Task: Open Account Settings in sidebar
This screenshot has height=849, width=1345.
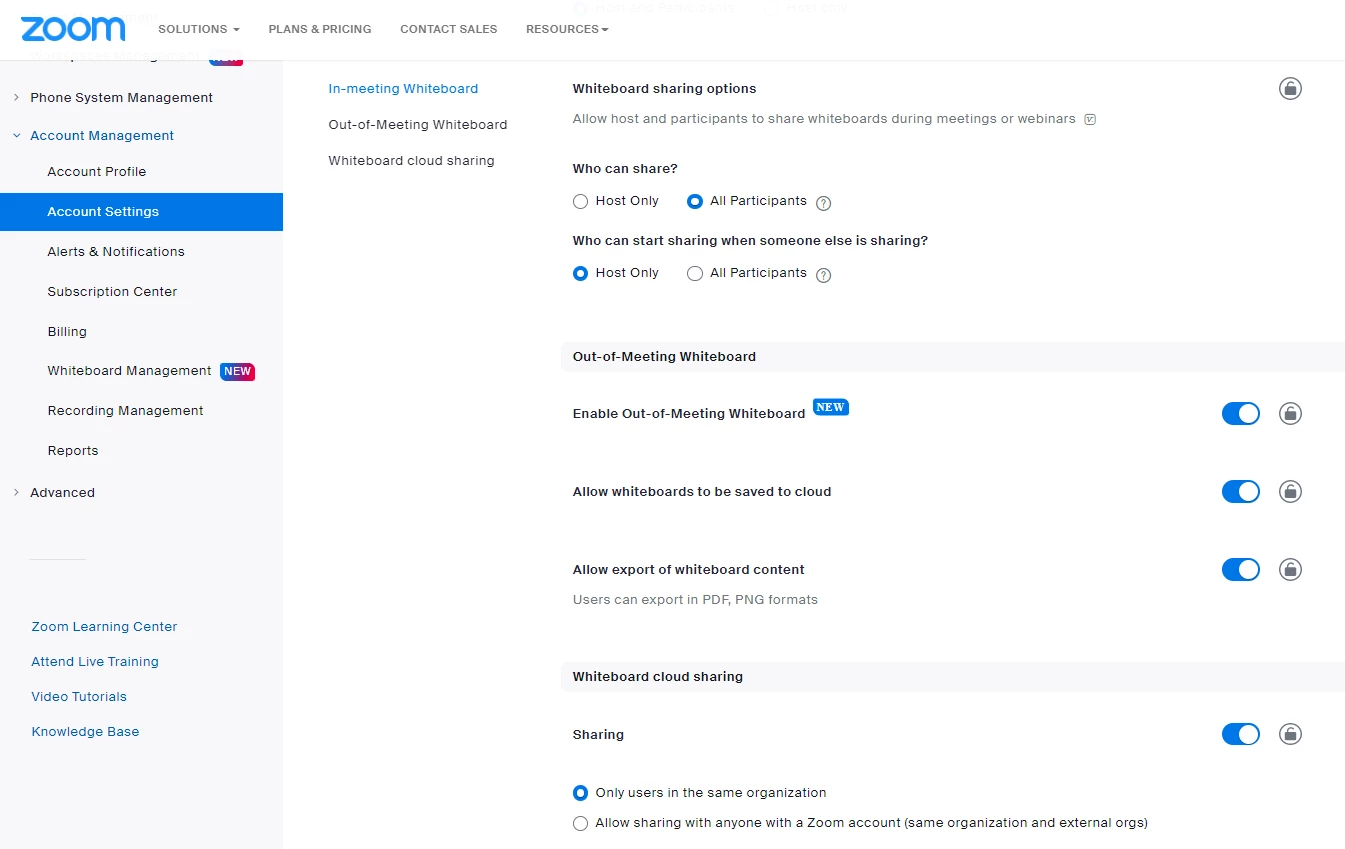Action: [x=141, y=212]
